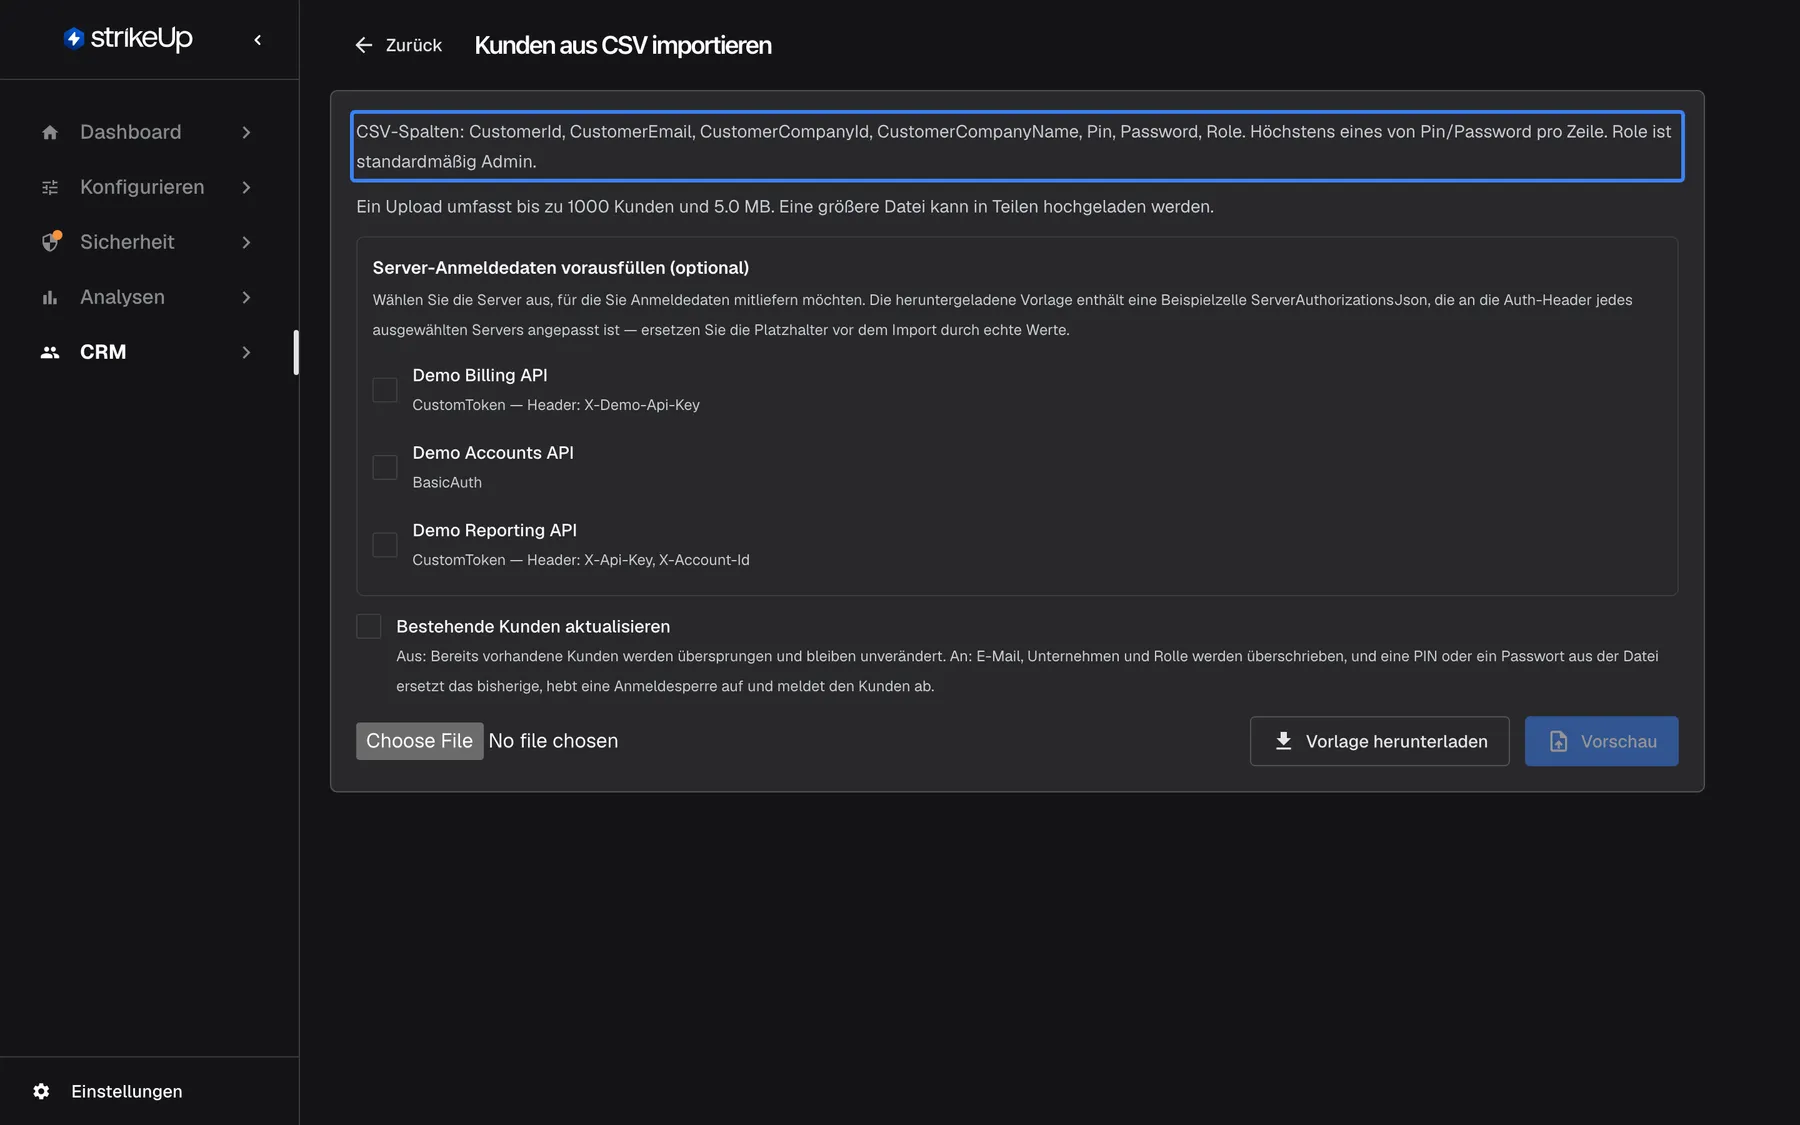Image resolution: width=1800 pixels, height=1125 pixels.
Task: Click the Choose File button
Action: 420,741
